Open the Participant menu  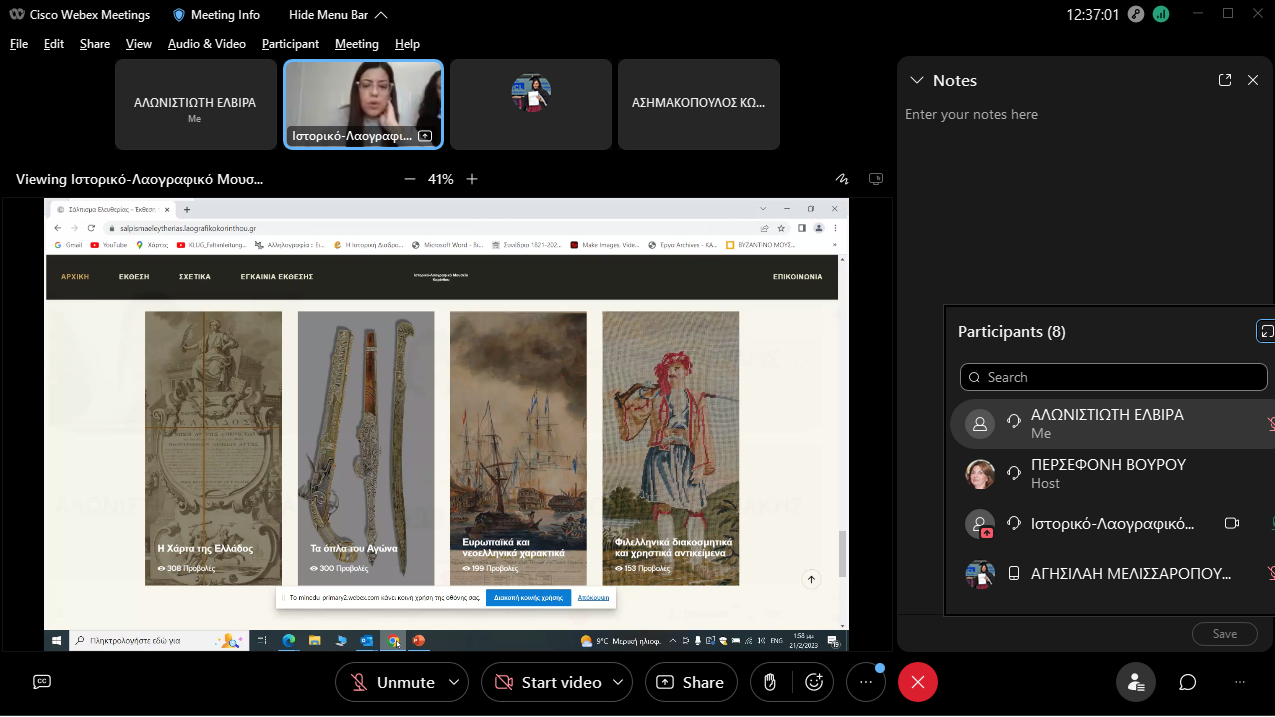point(290,44)
